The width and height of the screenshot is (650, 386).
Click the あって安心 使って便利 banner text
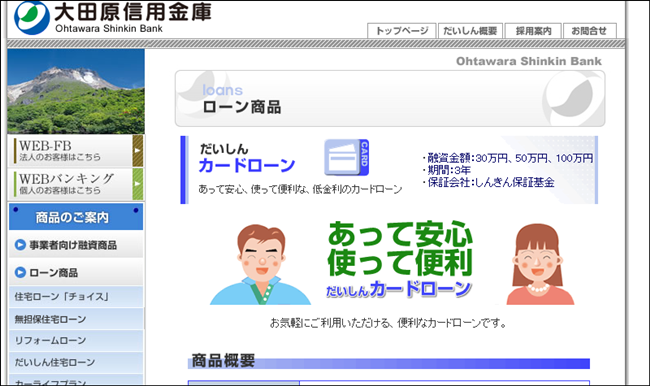point(400,249)
